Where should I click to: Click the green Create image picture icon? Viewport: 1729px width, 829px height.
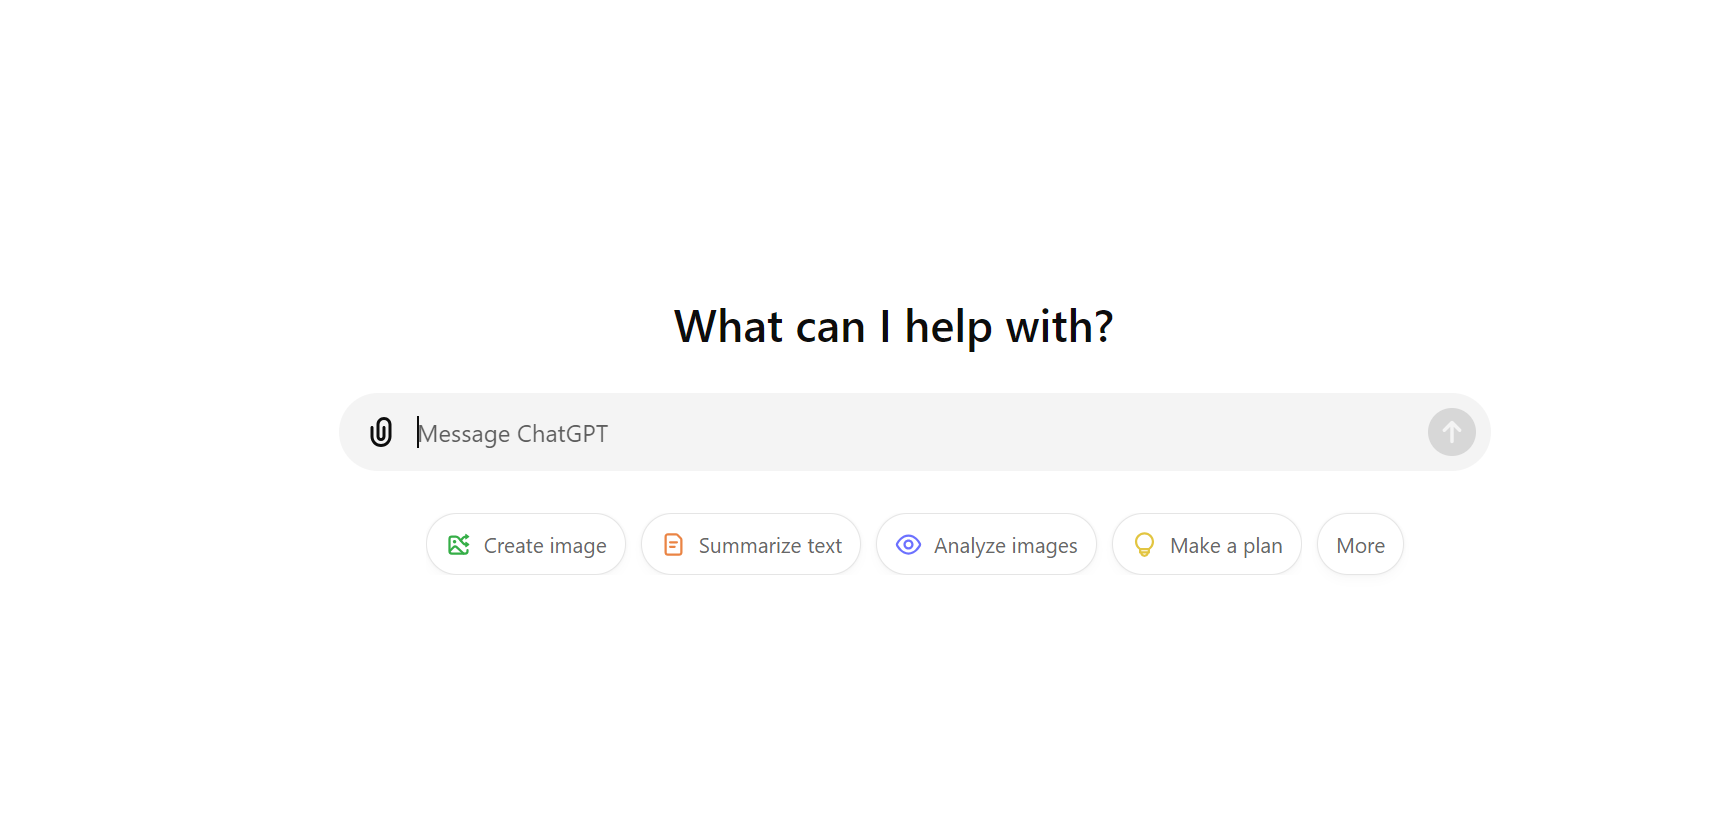click(x=459, y=545)
